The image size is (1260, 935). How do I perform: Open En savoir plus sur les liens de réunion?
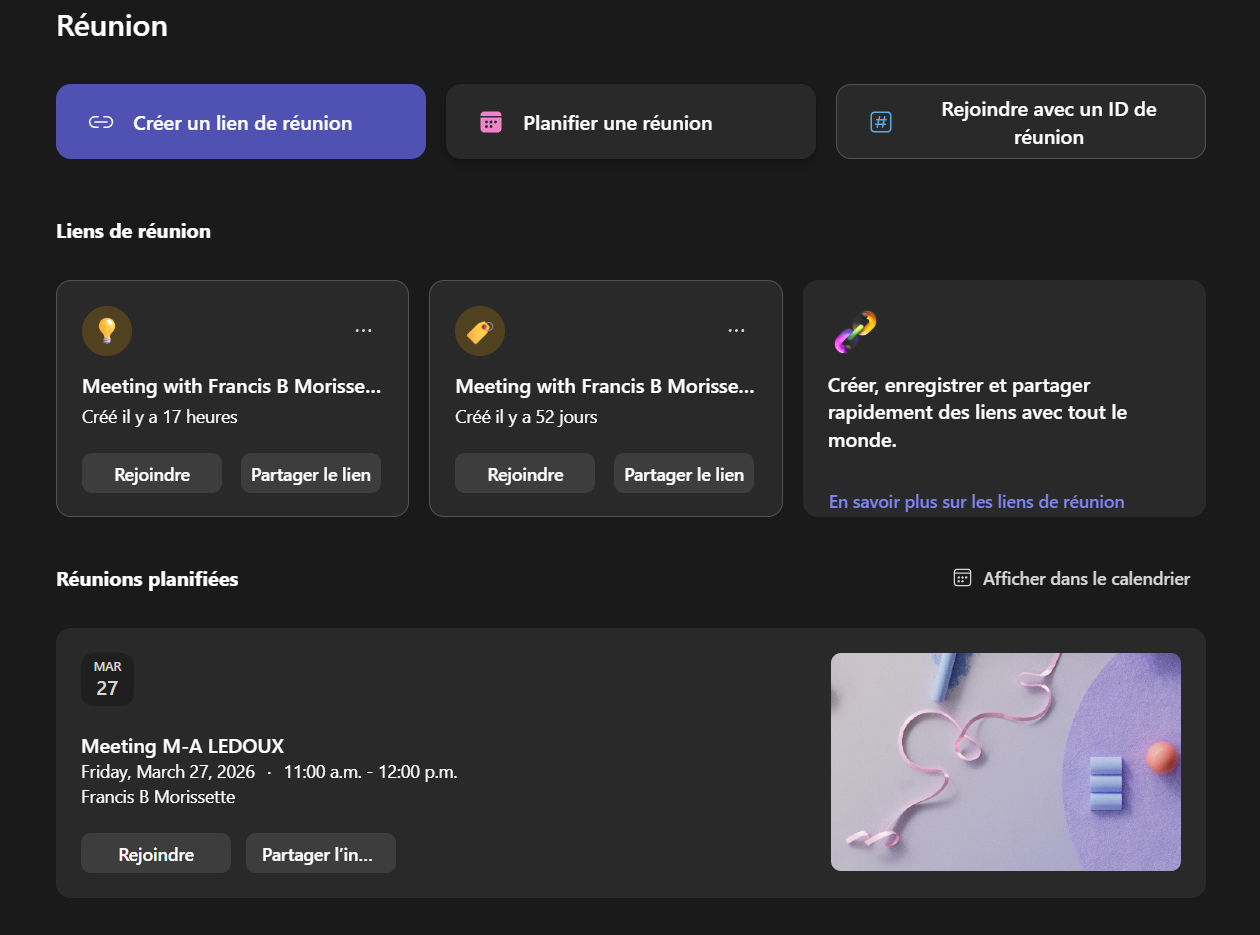(976, 502)
